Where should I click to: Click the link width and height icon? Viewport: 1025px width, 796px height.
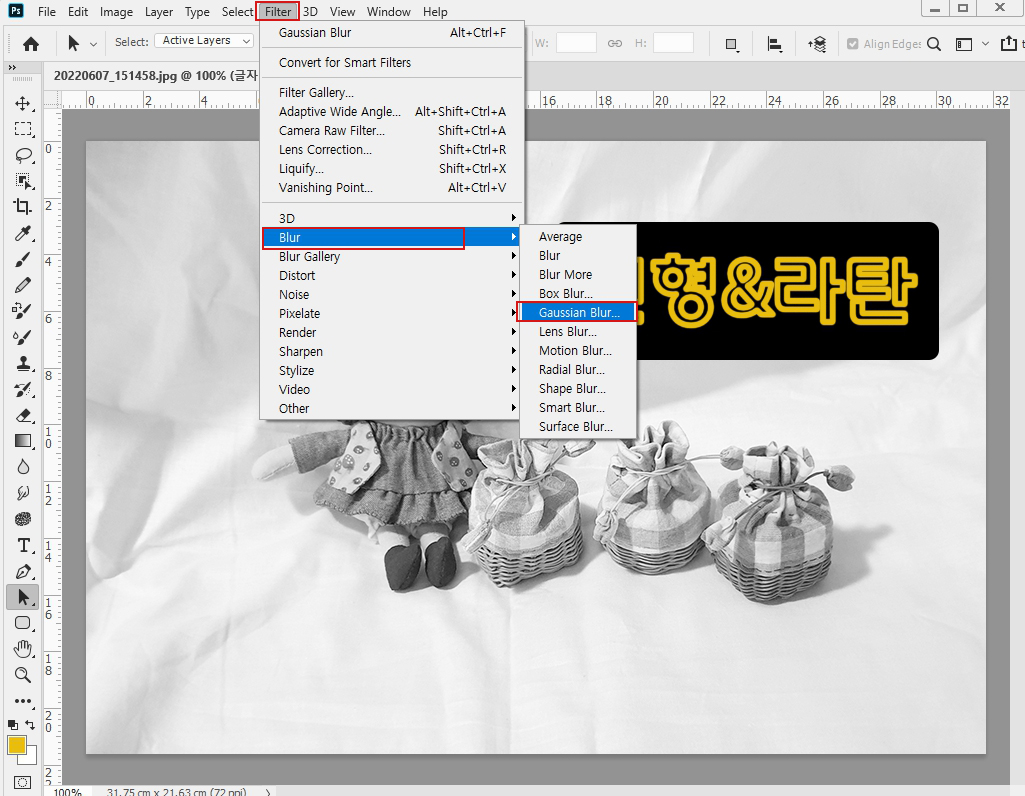pyautogui.click(x=614, y=44)
